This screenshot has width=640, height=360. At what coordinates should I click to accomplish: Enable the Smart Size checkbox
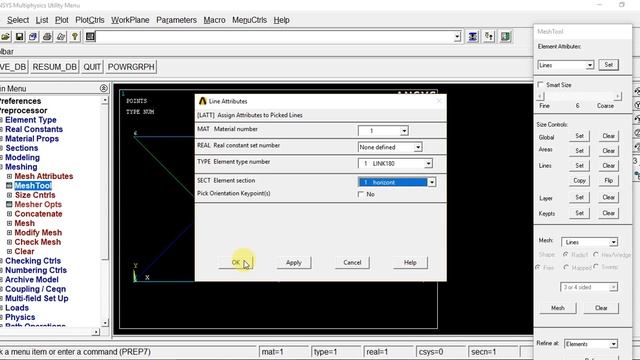click(x=540, y=84)
